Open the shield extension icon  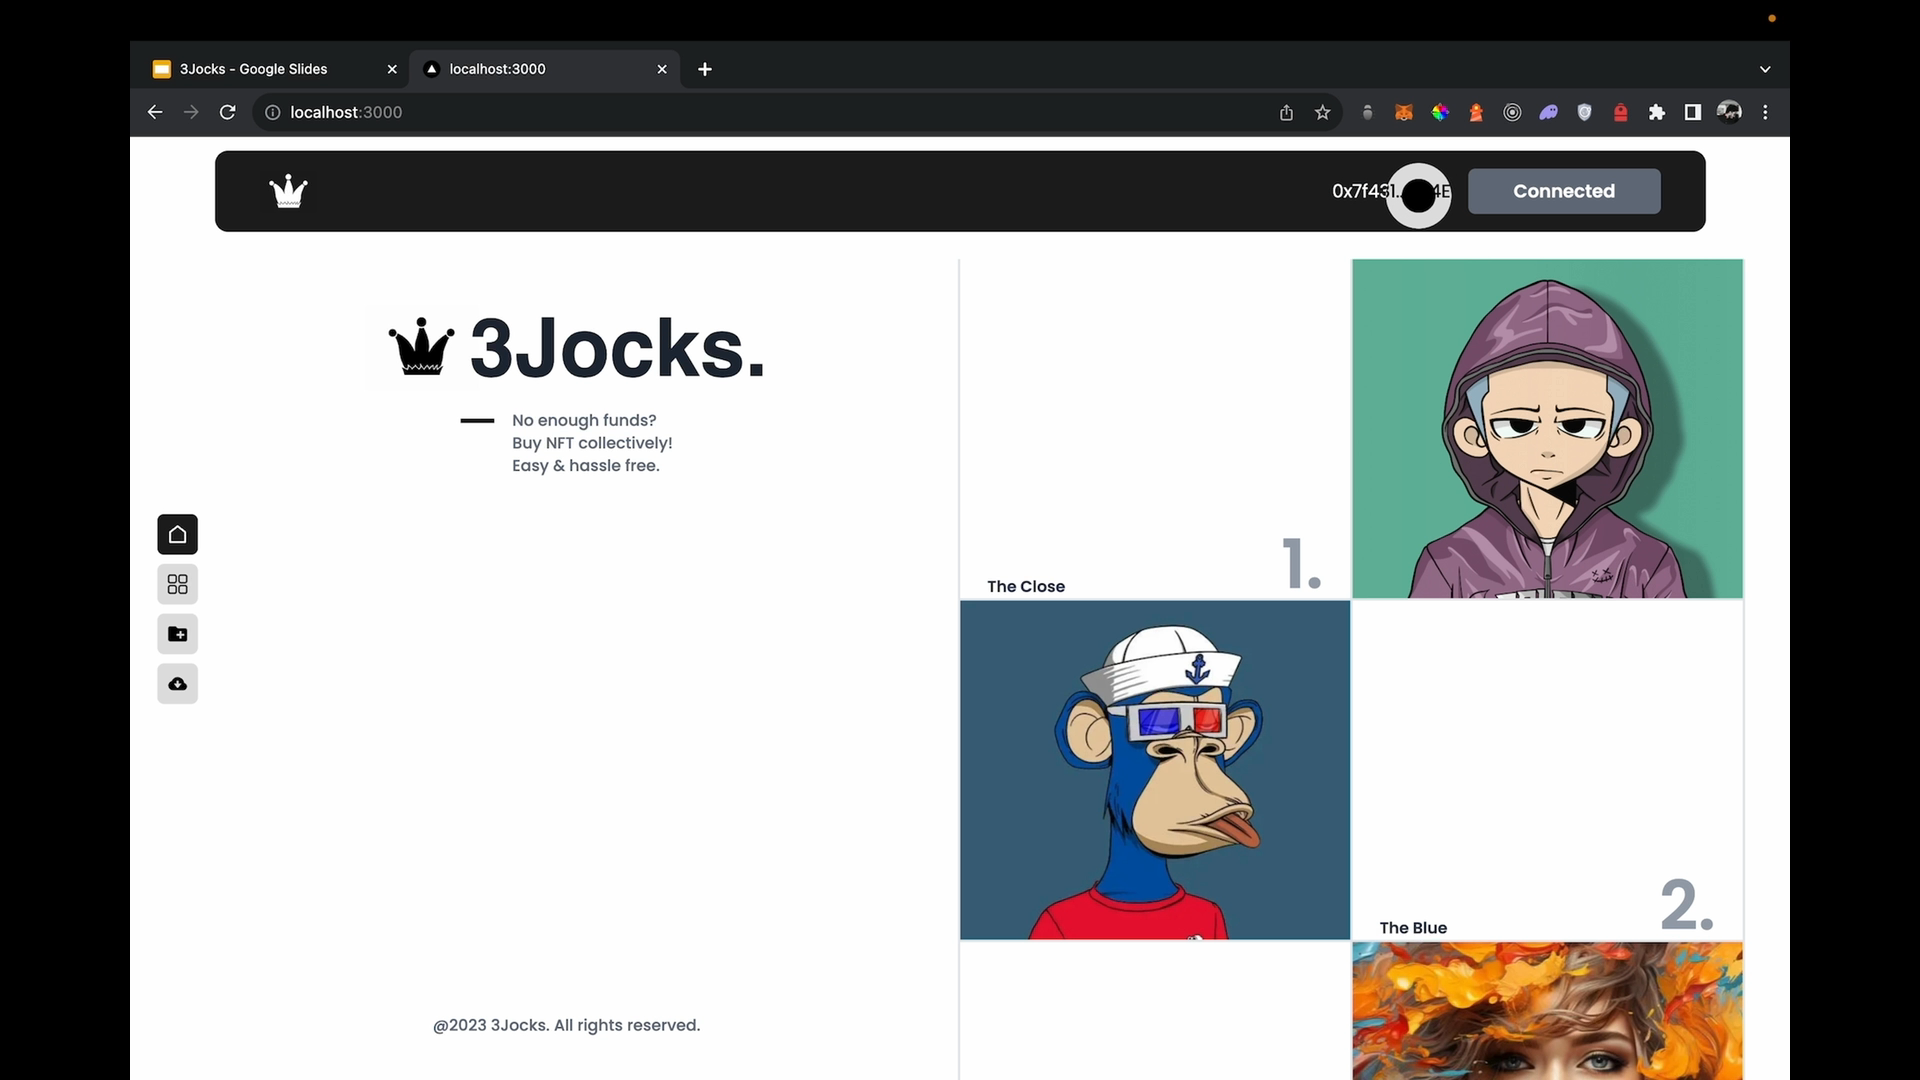1584,112
